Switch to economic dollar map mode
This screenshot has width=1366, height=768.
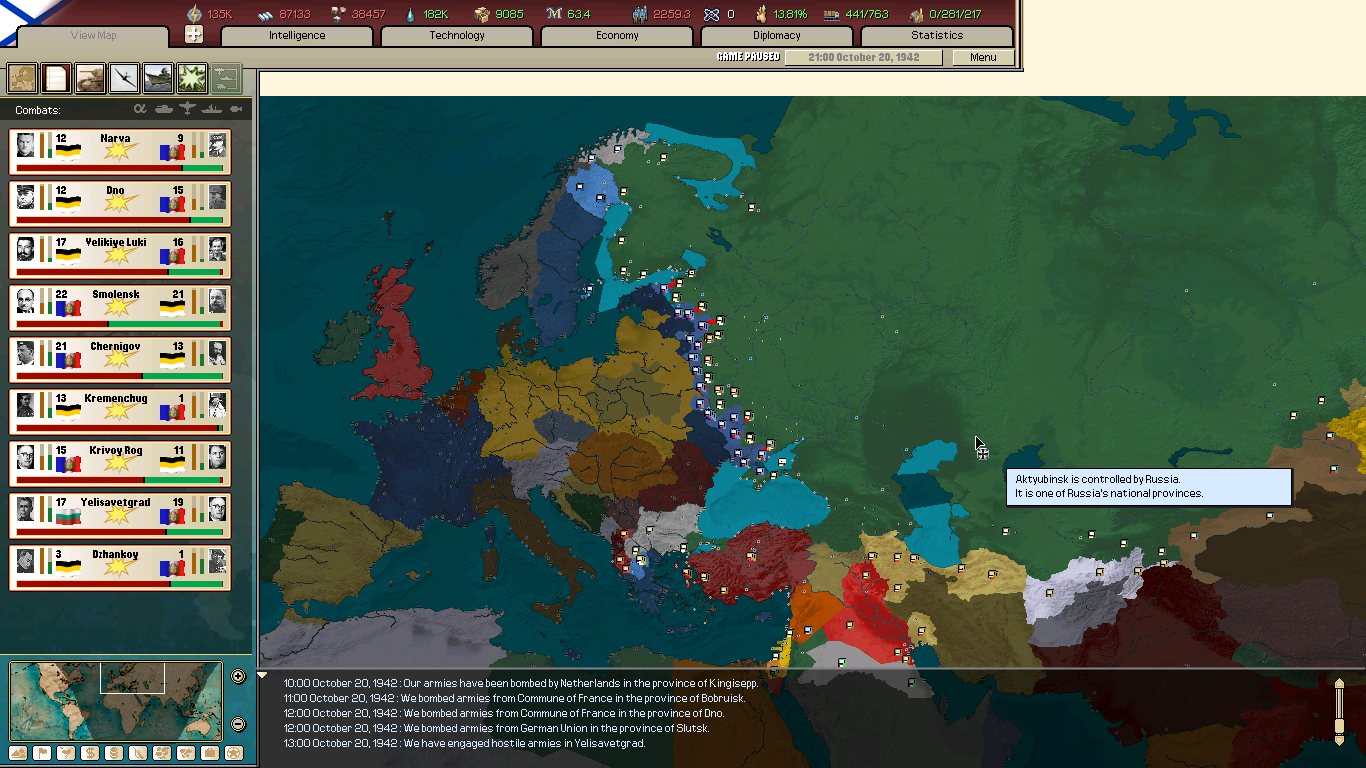(x=90, y=752)
